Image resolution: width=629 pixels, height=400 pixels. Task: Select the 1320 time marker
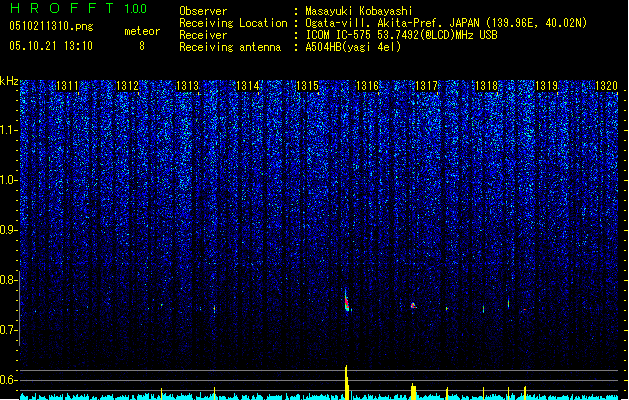pyautogui.click(x=606, y=86)
